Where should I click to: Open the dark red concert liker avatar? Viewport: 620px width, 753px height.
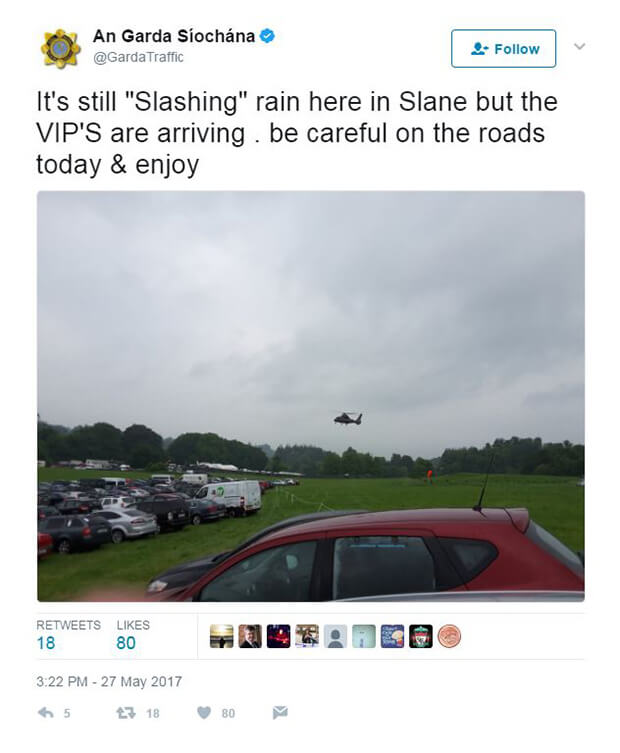[x=279, y=636]
